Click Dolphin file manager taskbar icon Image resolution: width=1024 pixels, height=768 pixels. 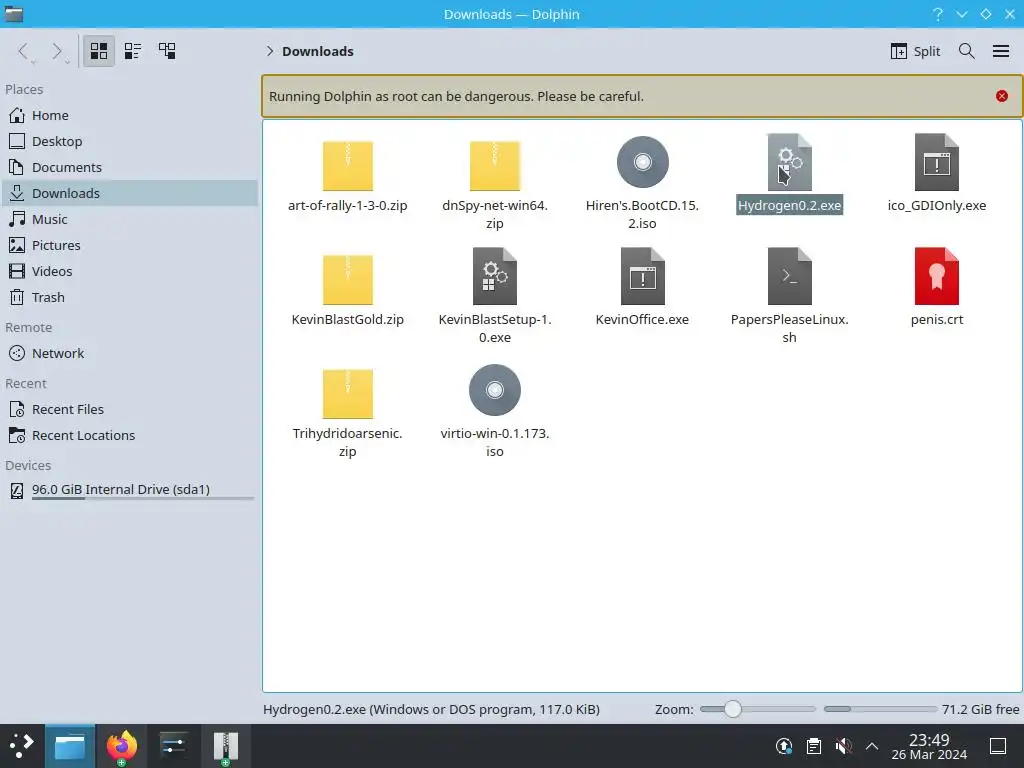(70, 746)
